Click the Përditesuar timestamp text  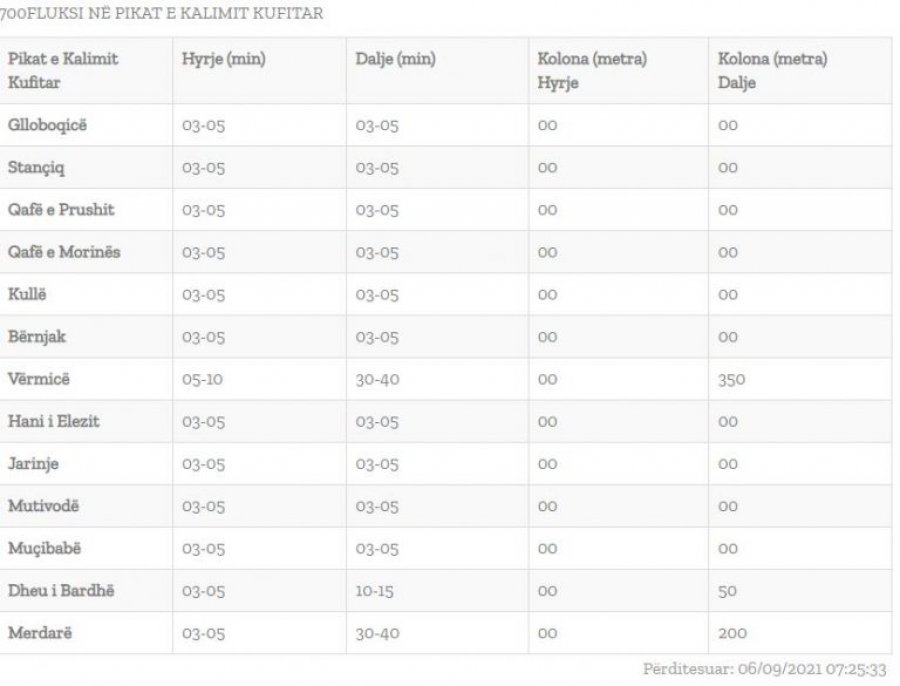point(765,669)
